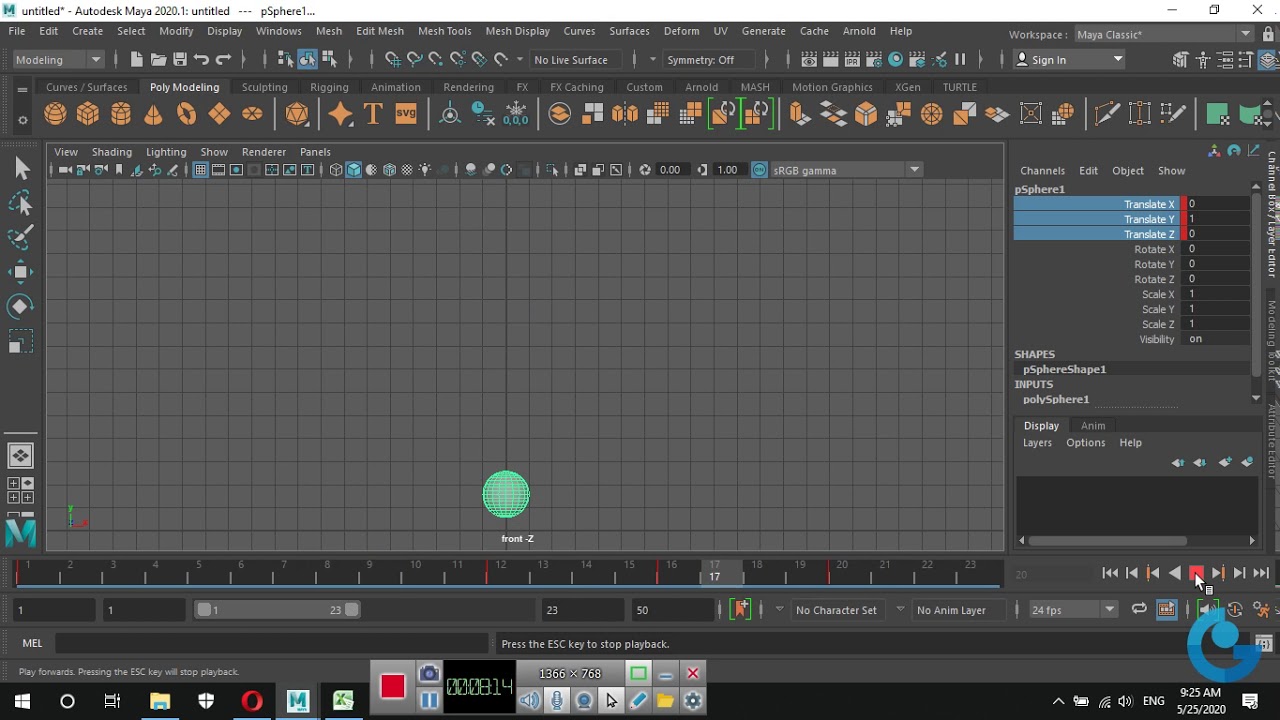
Task: Open the Workspace Maya Classic dropdown
Action: point(1164,34)
